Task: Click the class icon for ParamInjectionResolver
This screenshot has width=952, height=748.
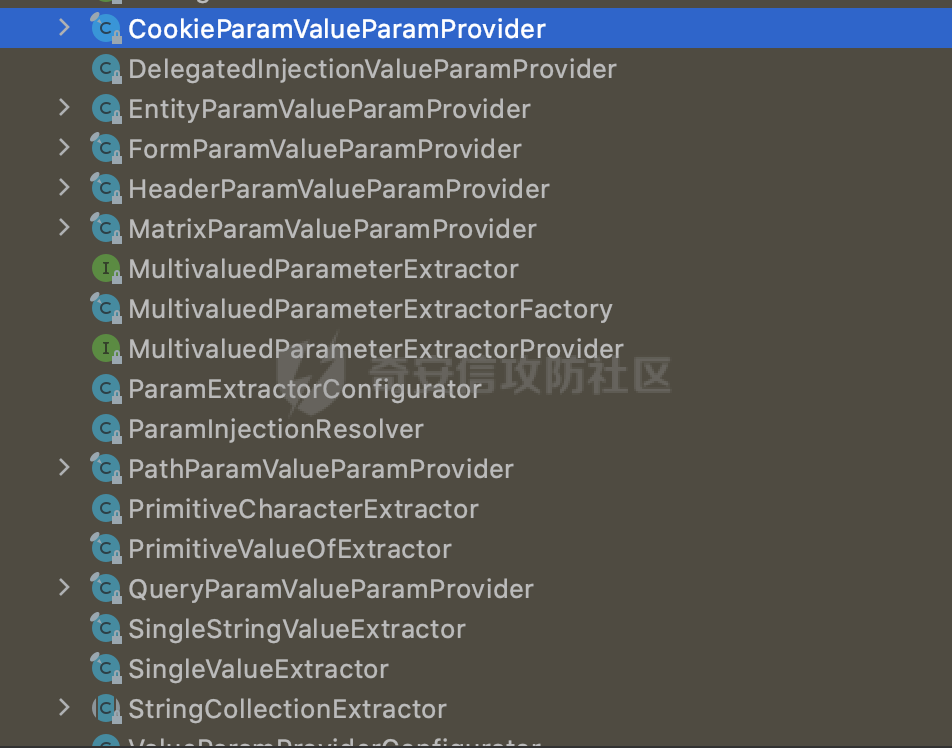Action: coord(105,429)
